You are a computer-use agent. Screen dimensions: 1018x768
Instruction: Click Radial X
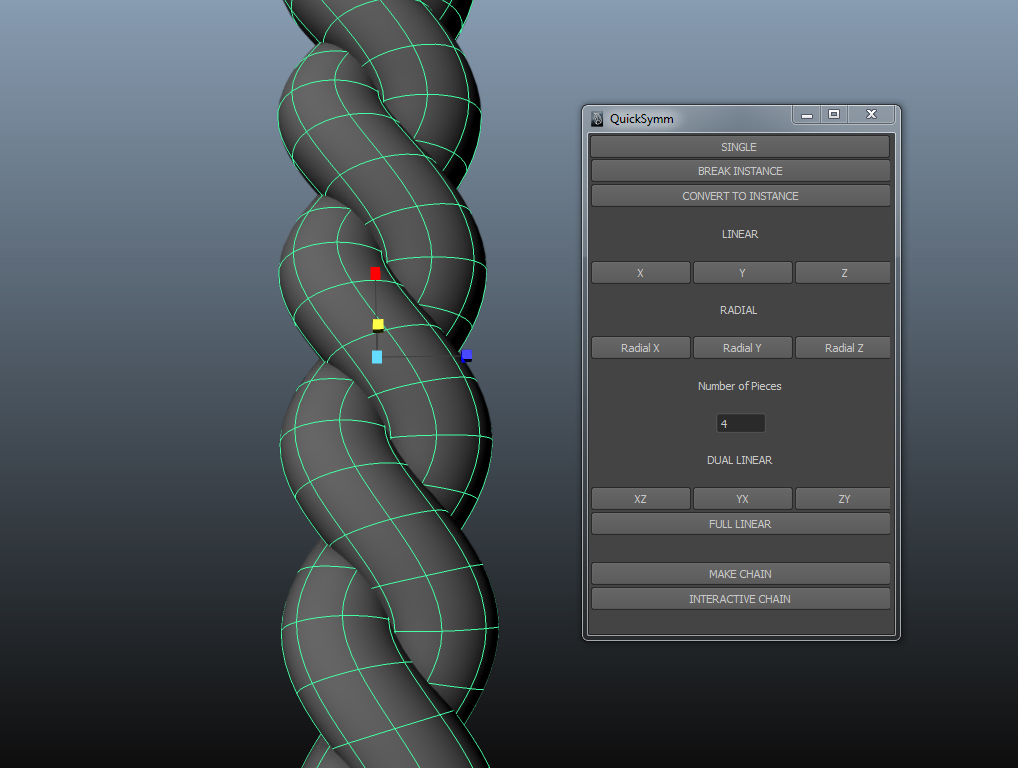pyautogui.click(x=640, y=347)
